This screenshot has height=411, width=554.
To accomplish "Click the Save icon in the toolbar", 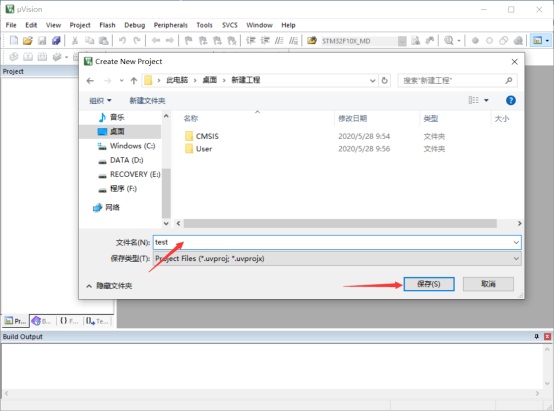I will tap(42, 41).
